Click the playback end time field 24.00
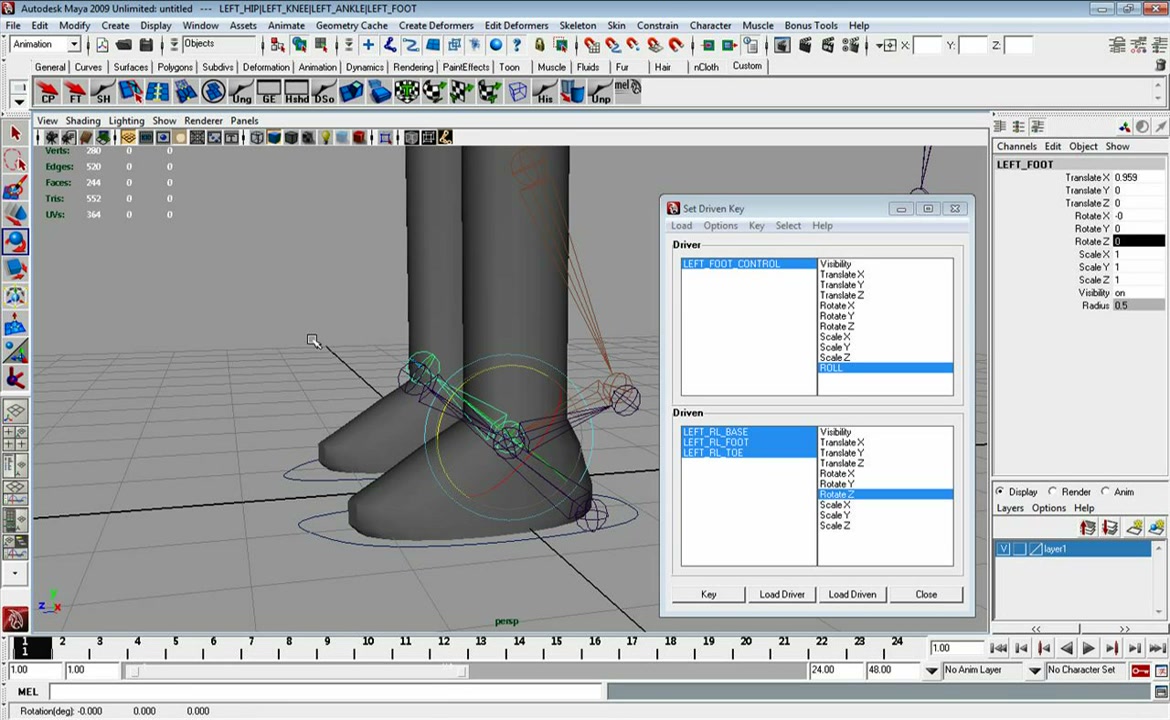Viewport: 1170px width, 720px height. click(835, 670)
